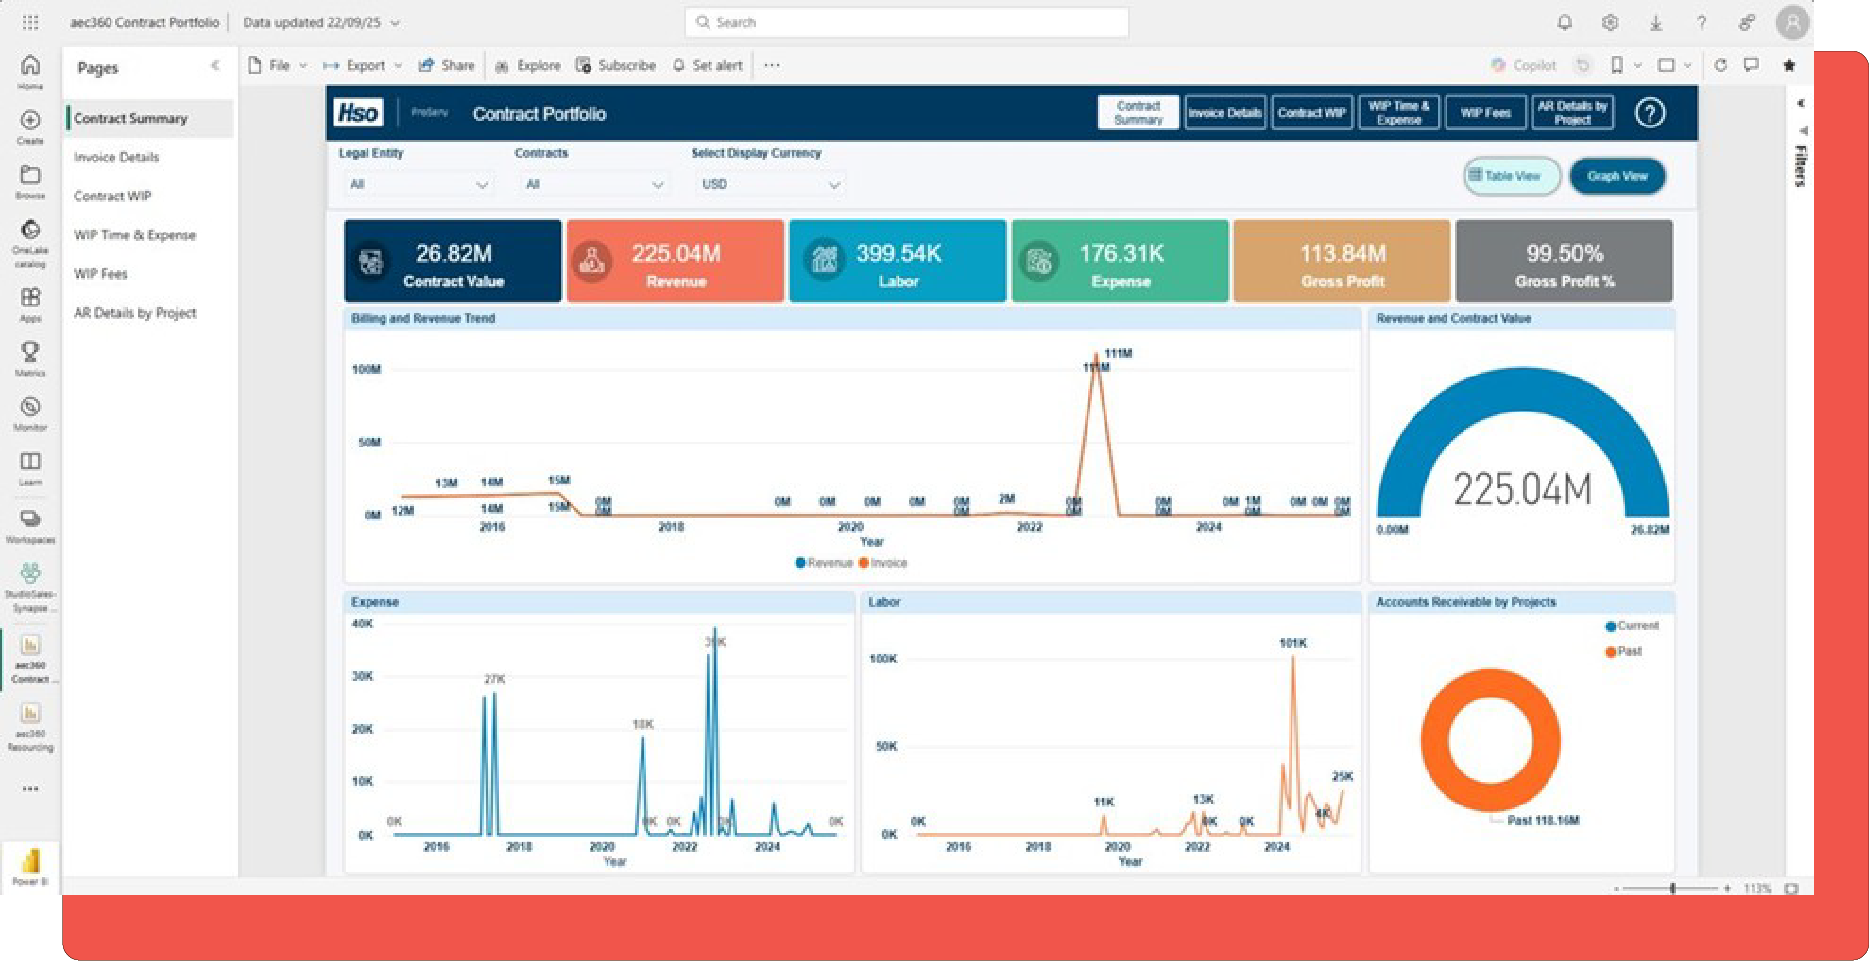This screenshot has width=1869, height=961.
Task: Open StudioSales-Synapse workspace icon
Action: click(31, 587)
